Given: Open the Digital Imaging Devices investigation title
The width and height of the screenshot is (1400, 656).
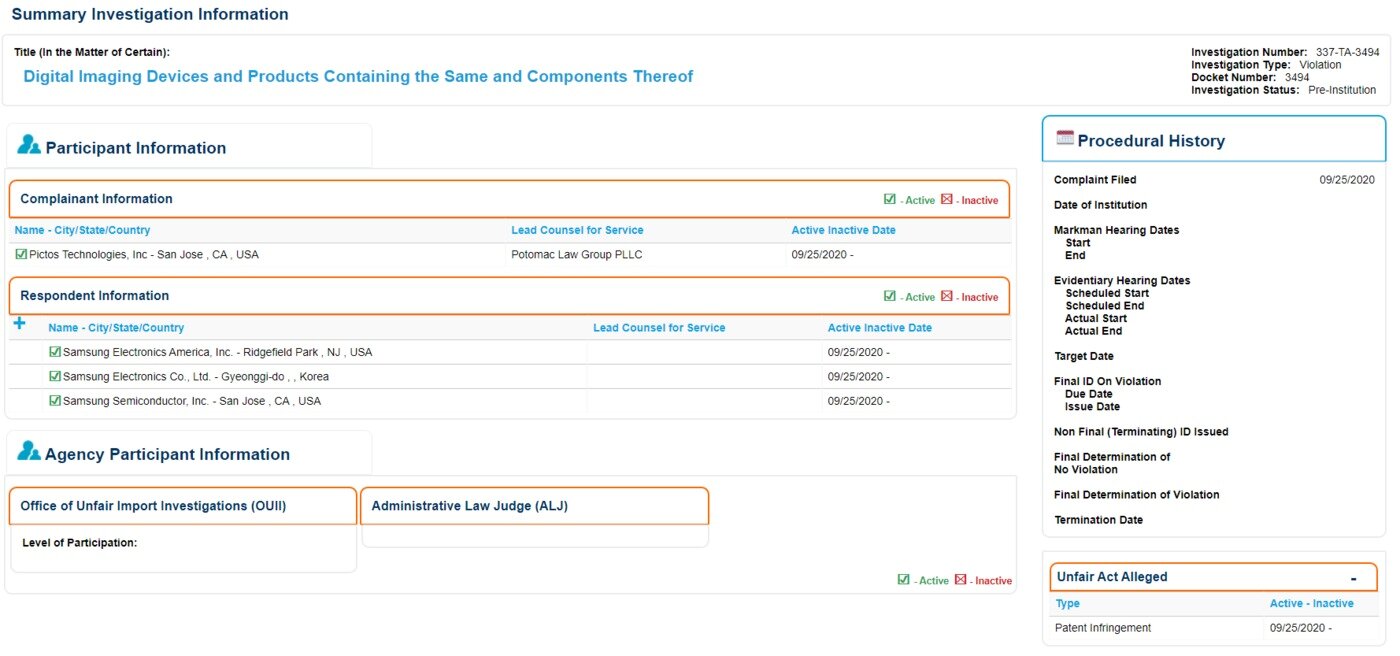Looking at the screenshot, I should point(358,76).
